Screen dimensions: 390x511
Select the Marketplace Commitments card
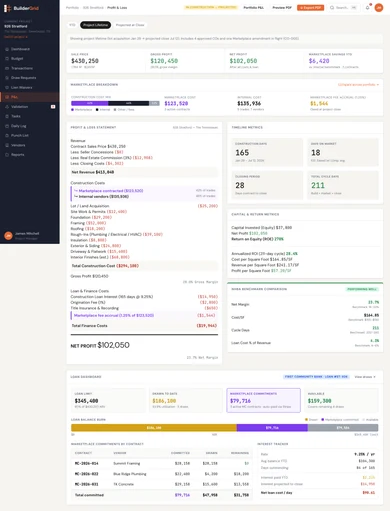263,400
